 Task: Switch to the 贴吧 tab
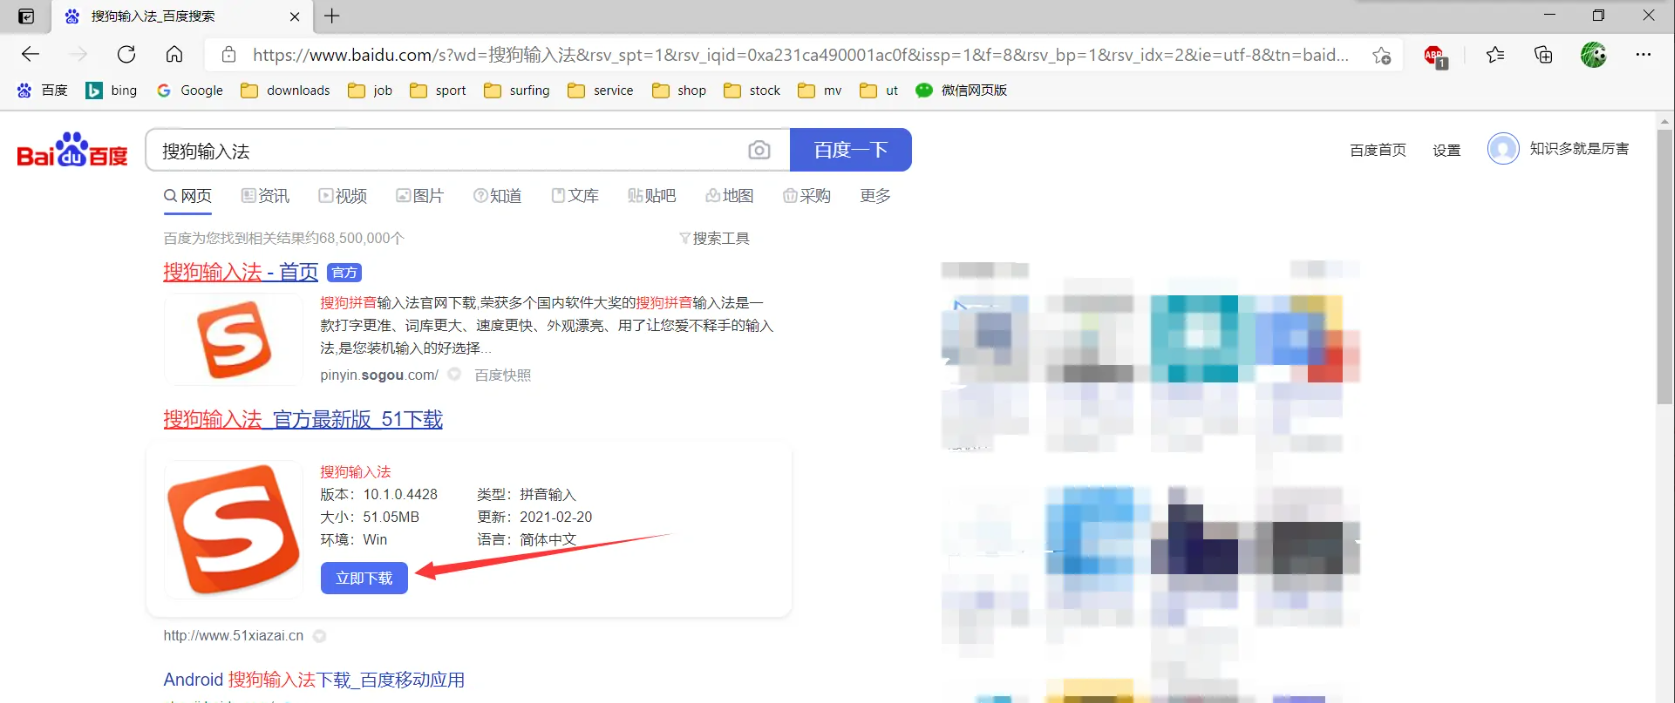click(x=652, y=196)
